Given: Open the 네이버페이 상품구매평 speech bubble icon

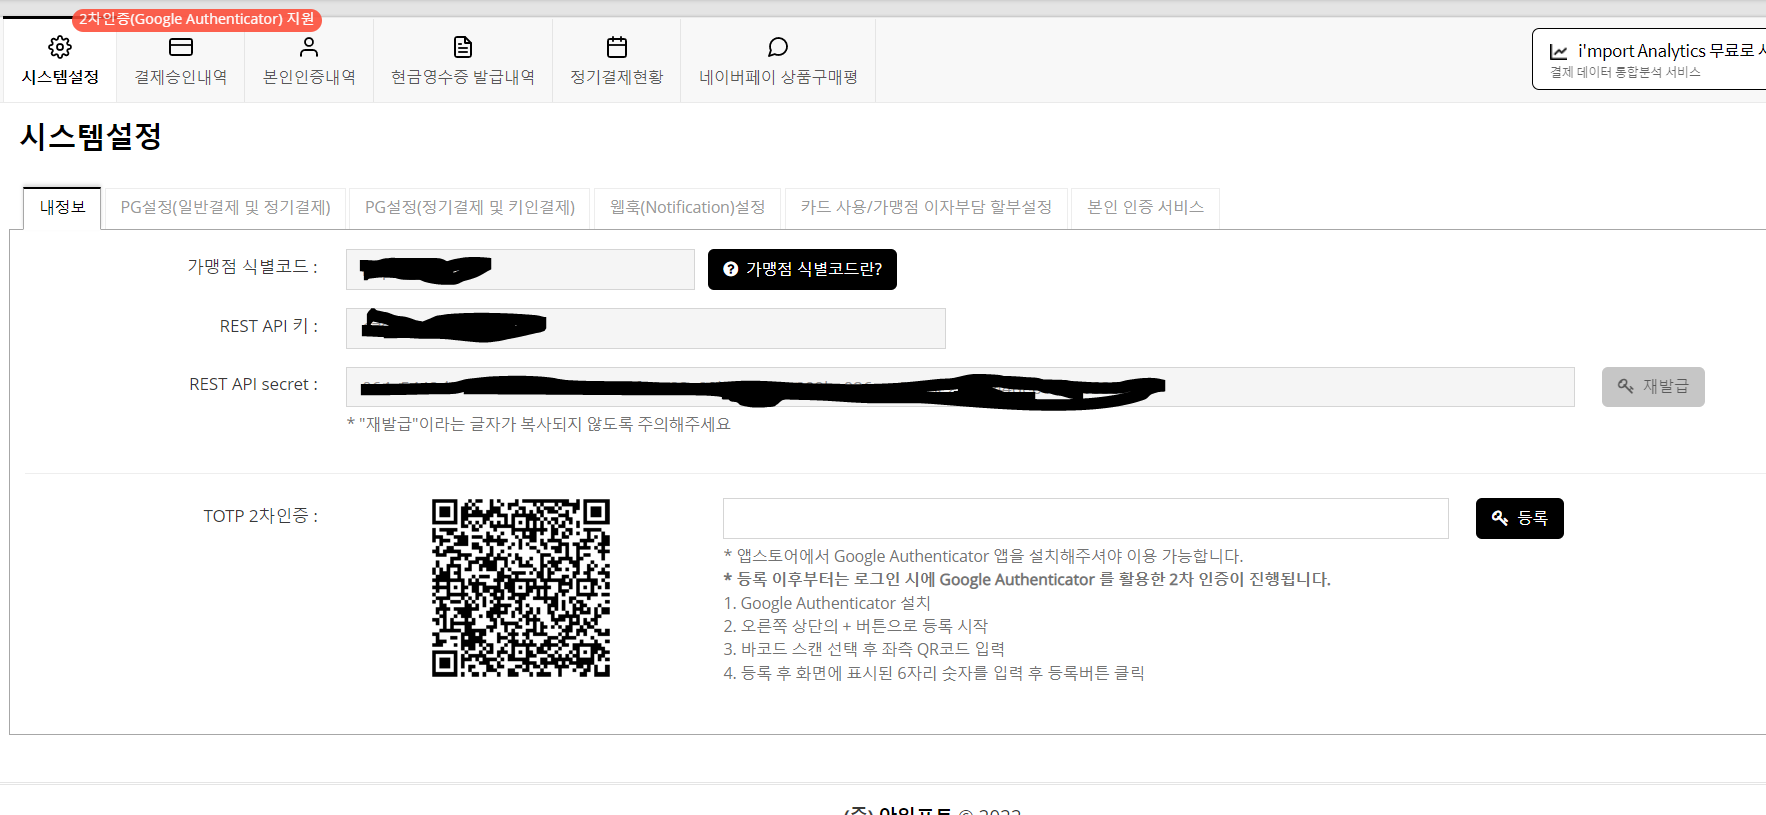Looking at the screenshot, I should click(778, 47).
